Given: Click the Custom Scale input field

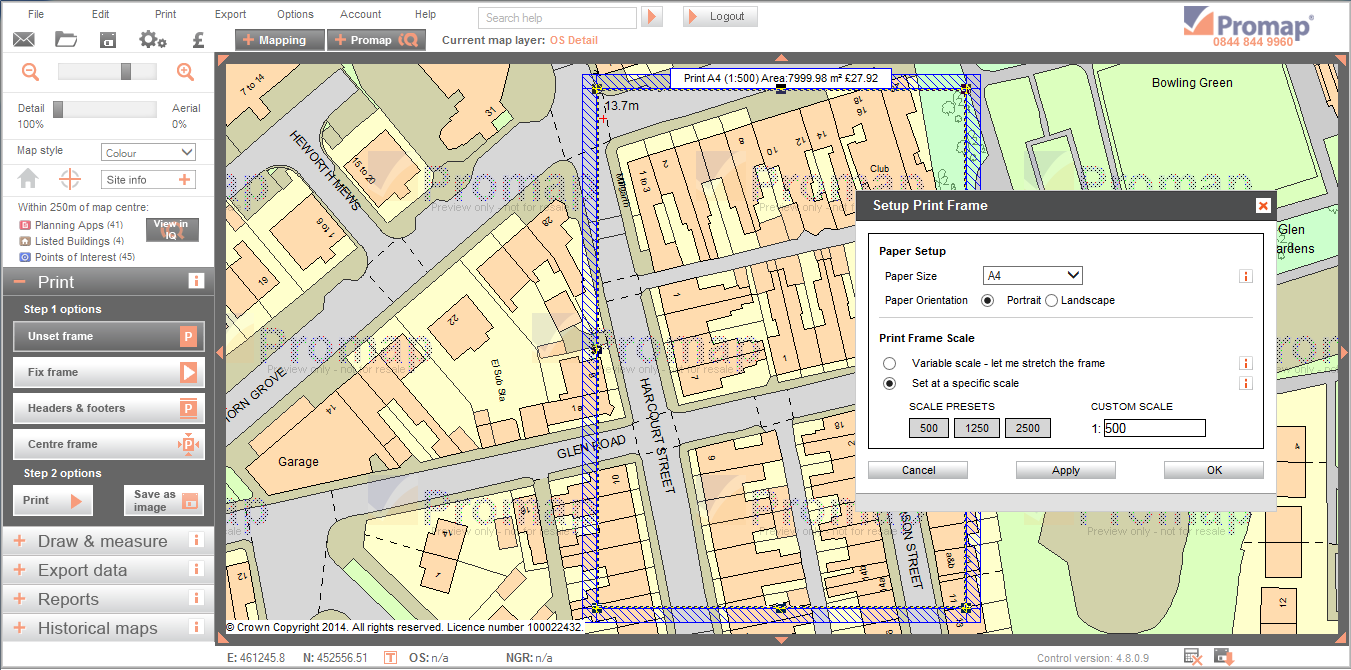Looking at the screenshot, I should point(1154,429).
